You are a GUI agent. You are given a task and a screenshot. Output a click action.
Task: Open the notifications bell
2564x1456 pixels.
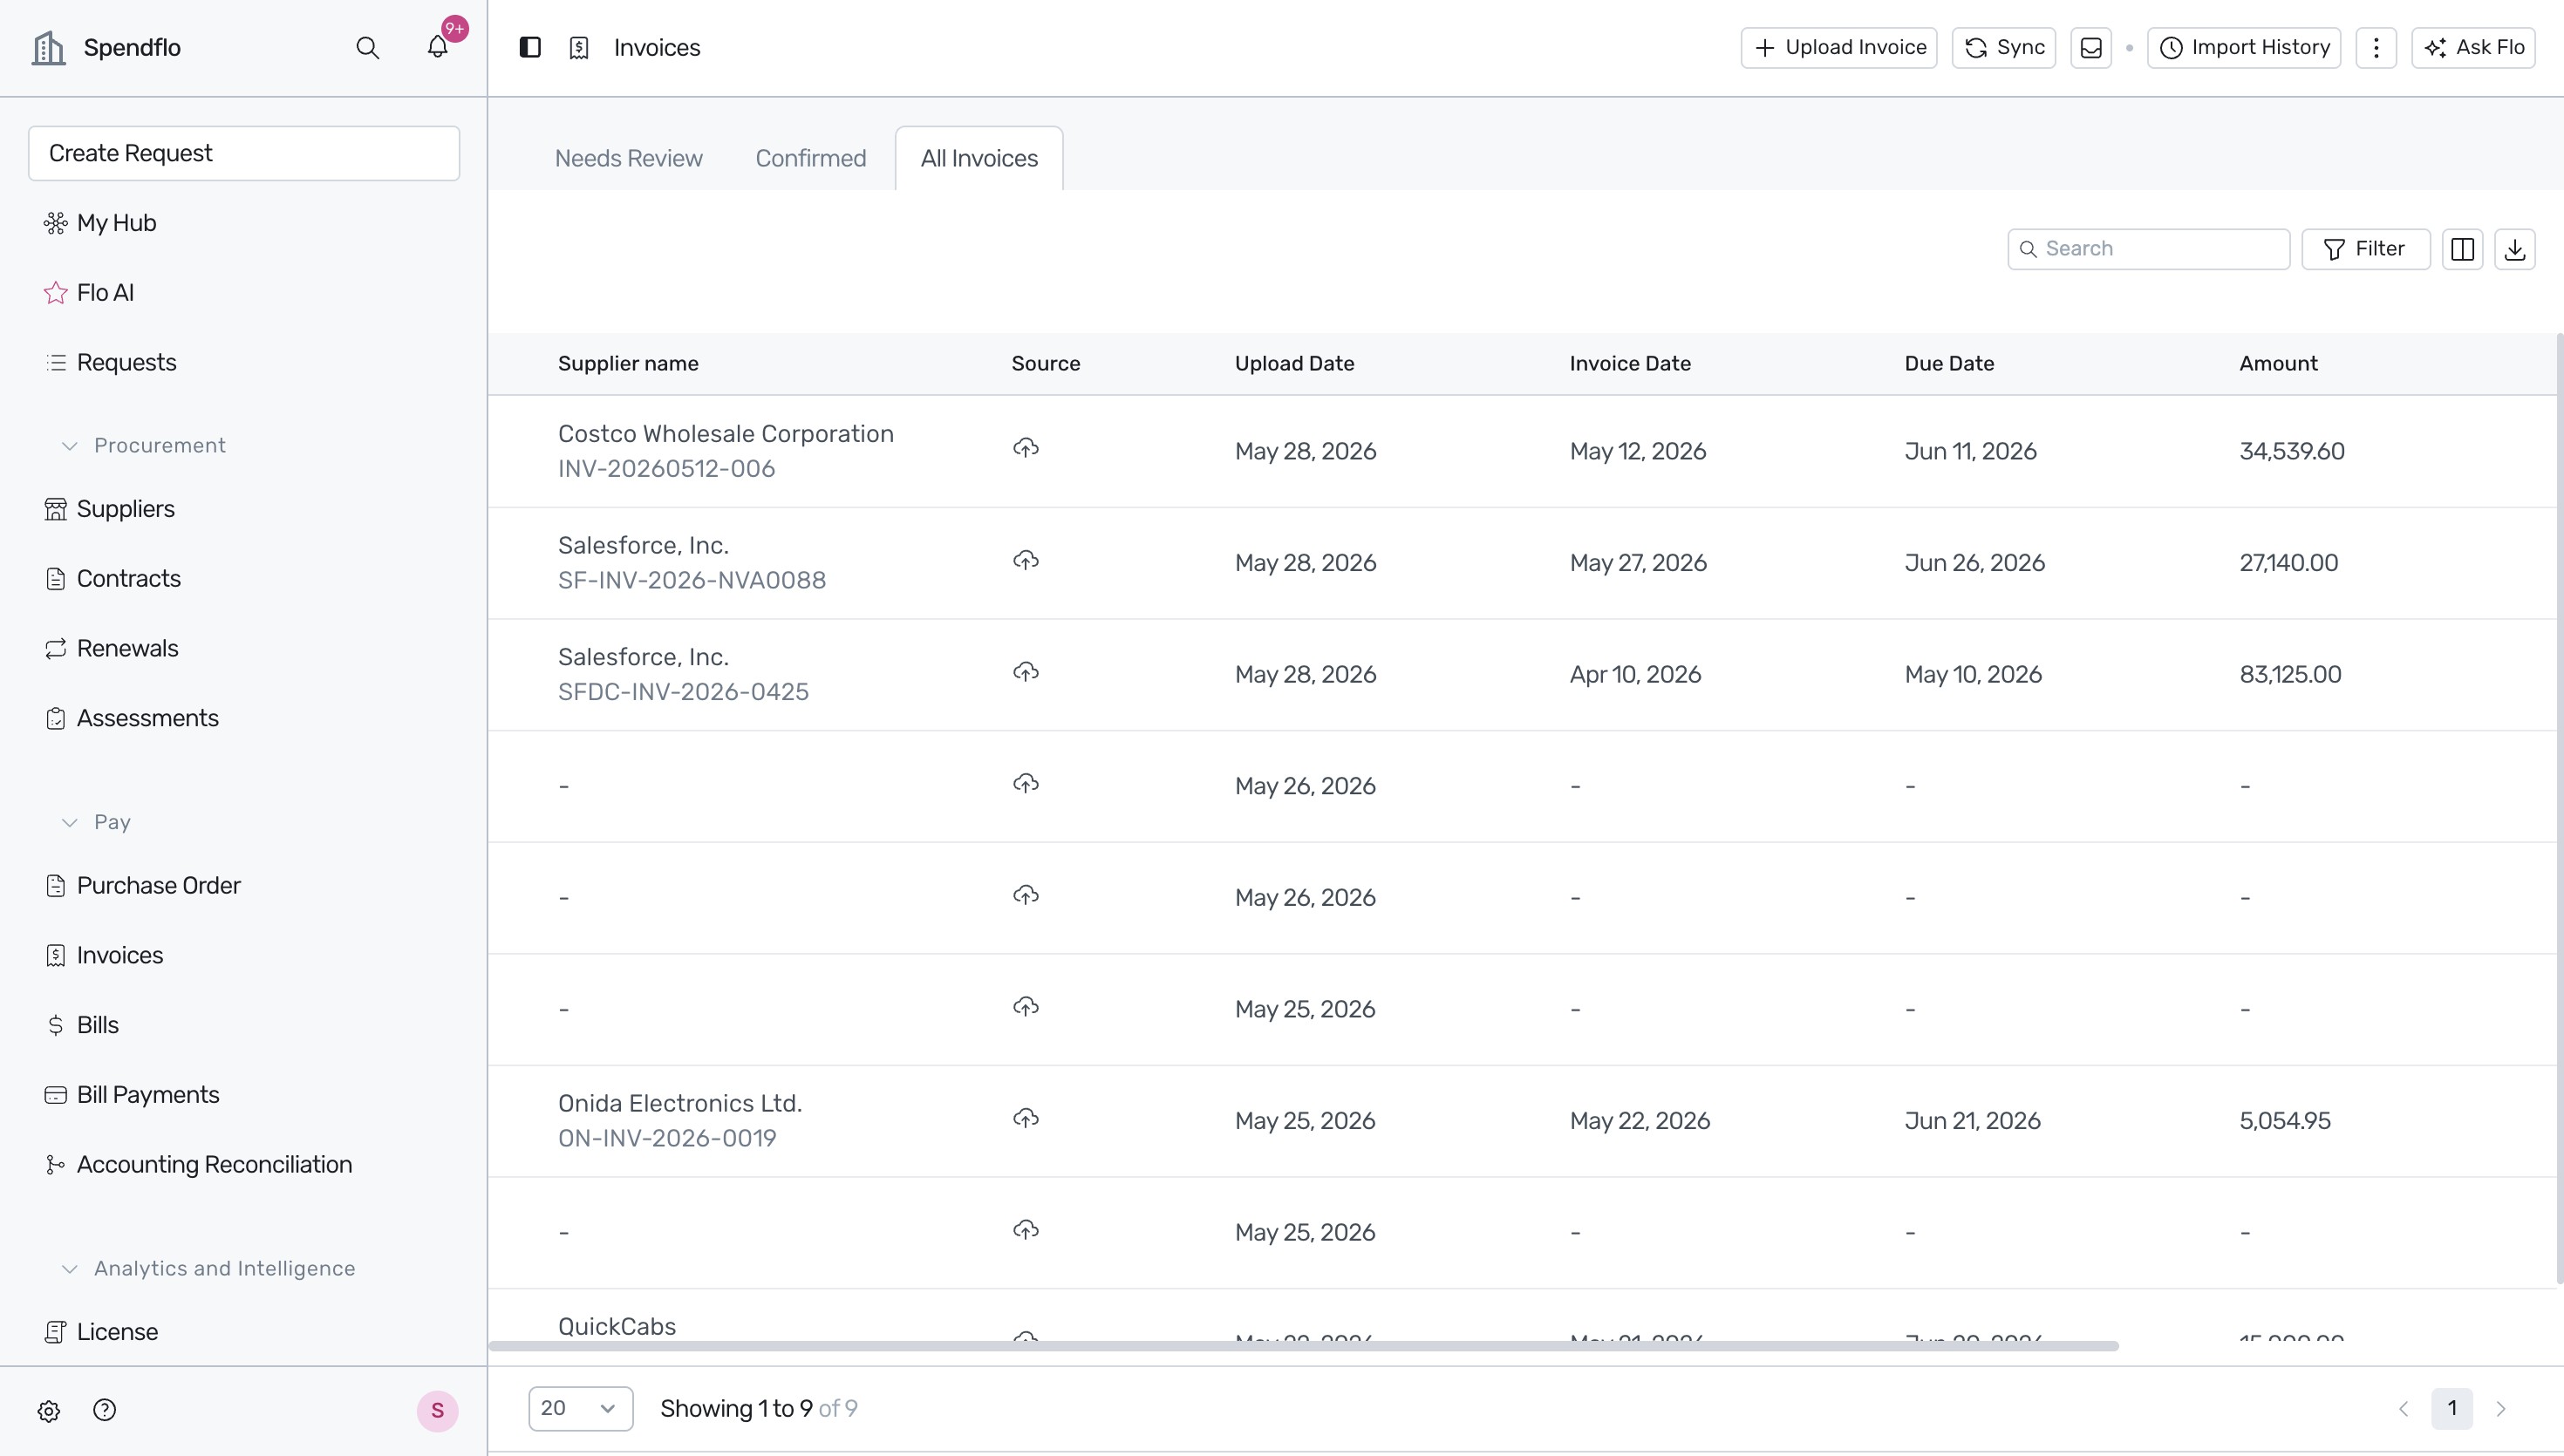coord(438,47)
